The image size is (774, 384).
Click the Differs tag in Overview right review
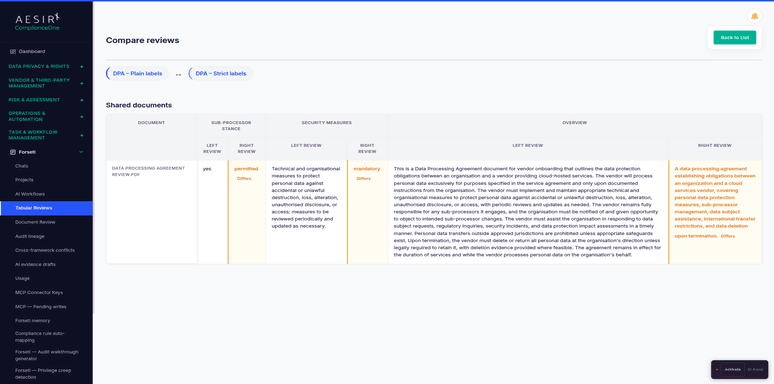[728, 236]
